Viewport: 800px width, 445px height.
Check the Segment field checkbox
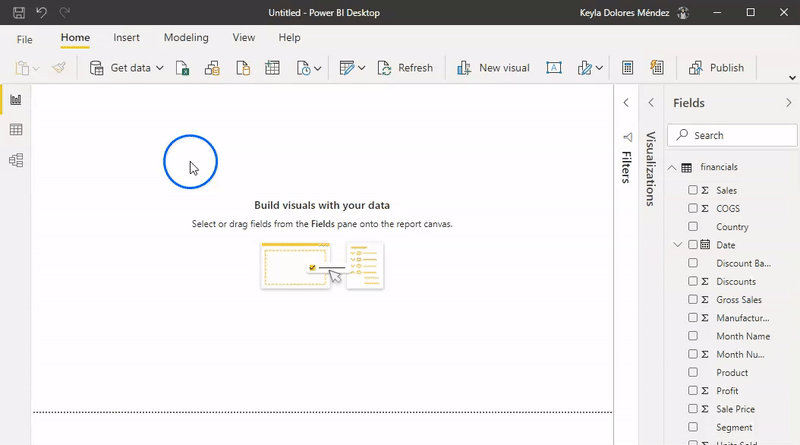pos(692,427)
